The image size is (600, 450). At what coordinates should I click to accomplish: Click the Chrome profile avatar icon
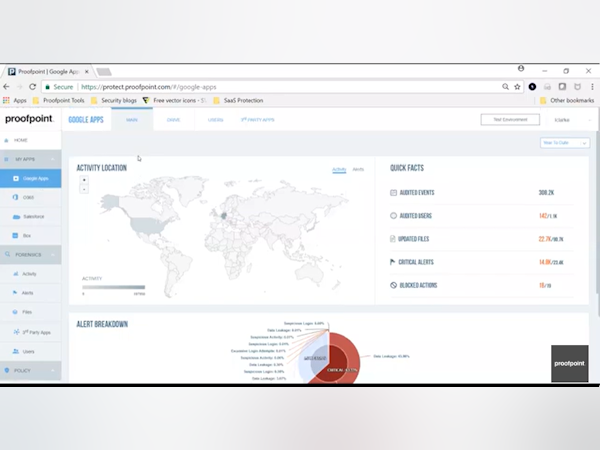tap(521, 68)
